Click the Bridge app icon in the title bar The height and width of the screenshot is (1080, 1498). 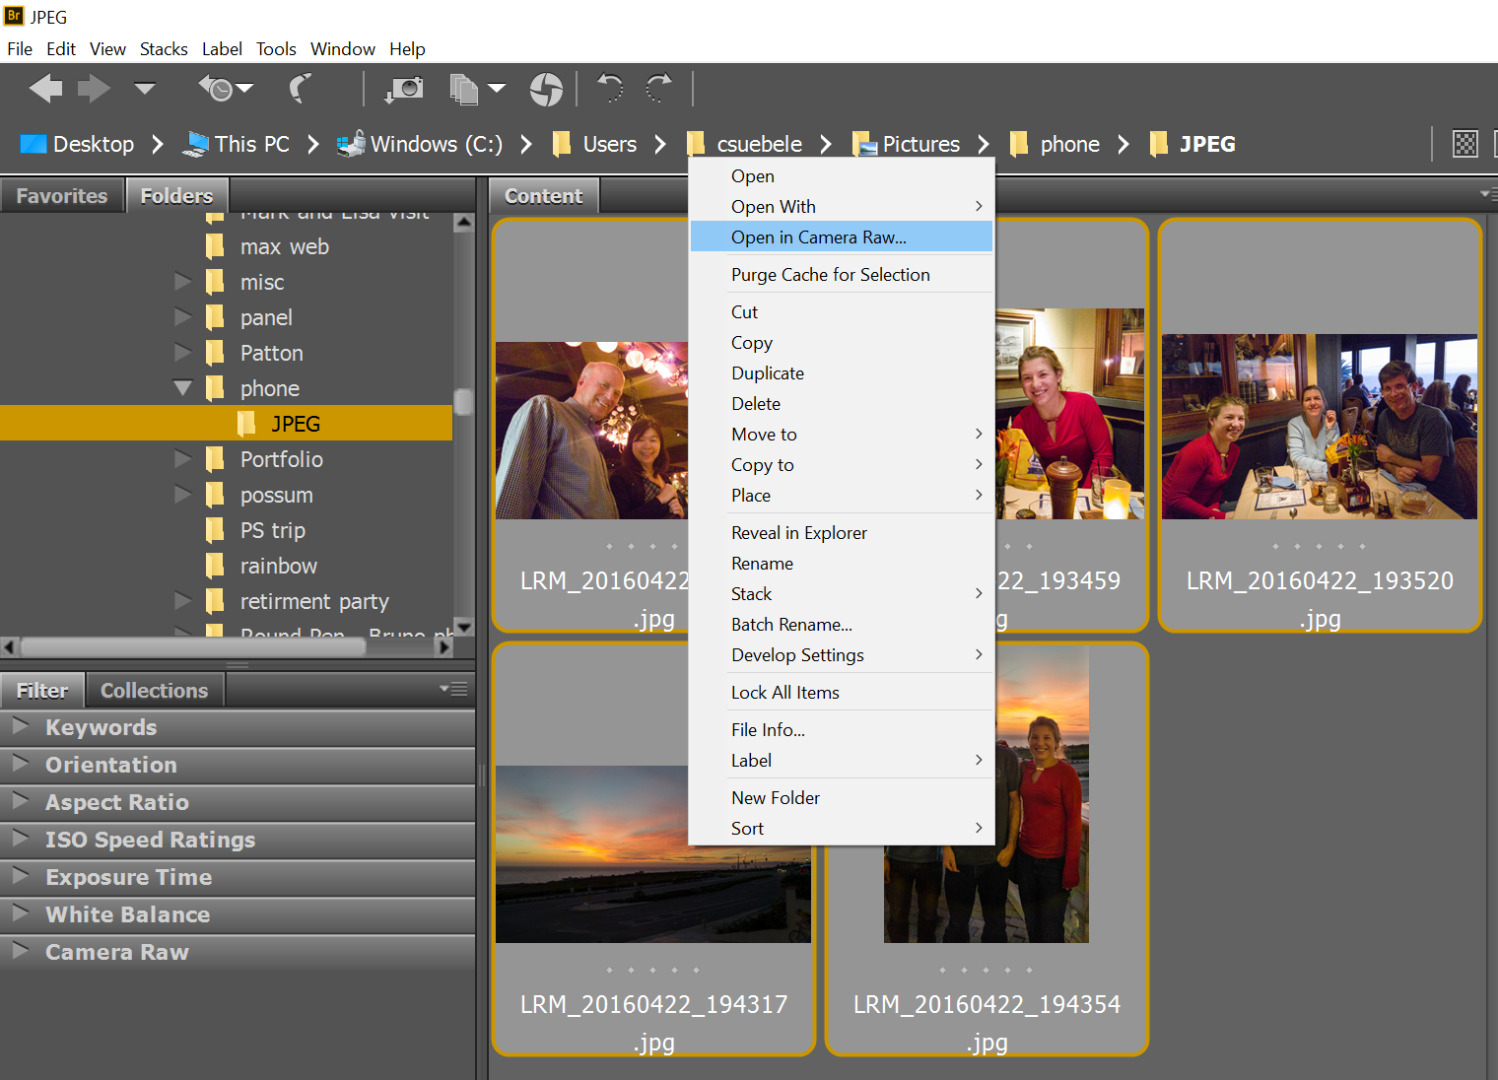[x=14, y=16]
